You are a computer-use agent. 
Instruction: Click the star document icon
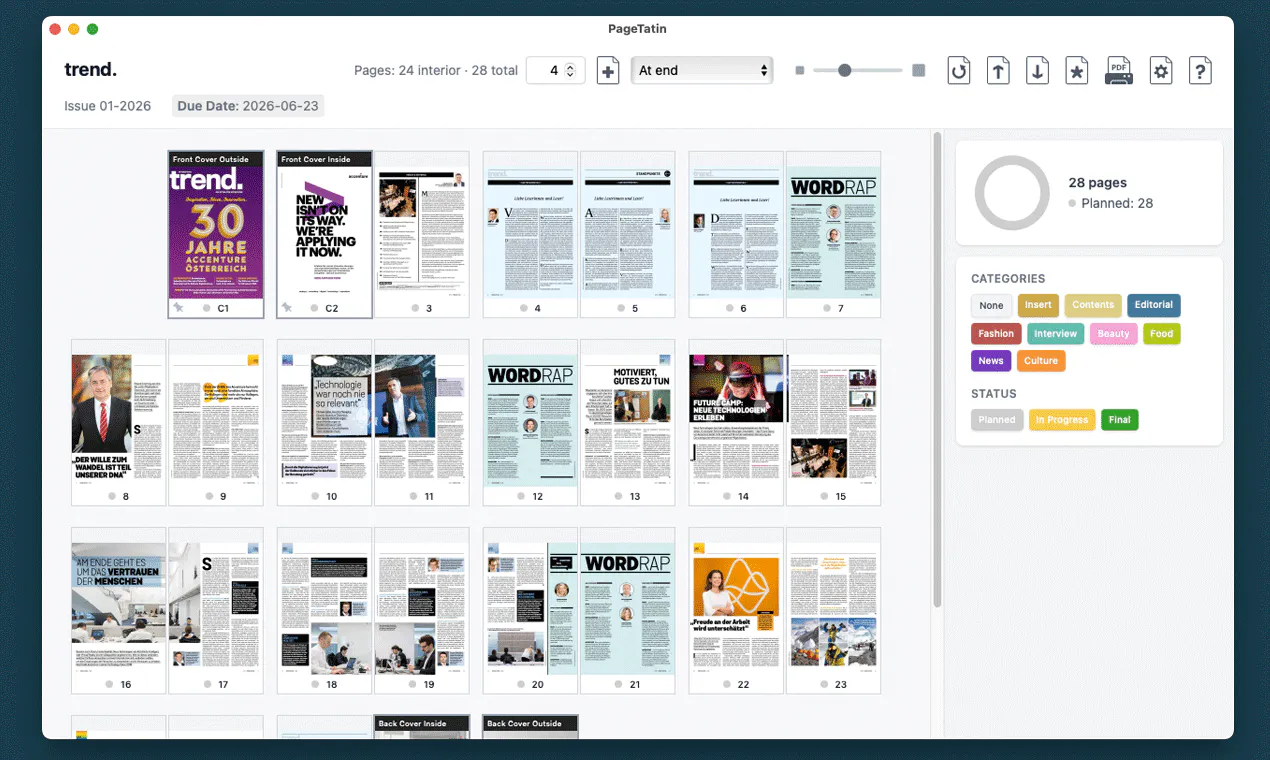tap(1077, 71)
